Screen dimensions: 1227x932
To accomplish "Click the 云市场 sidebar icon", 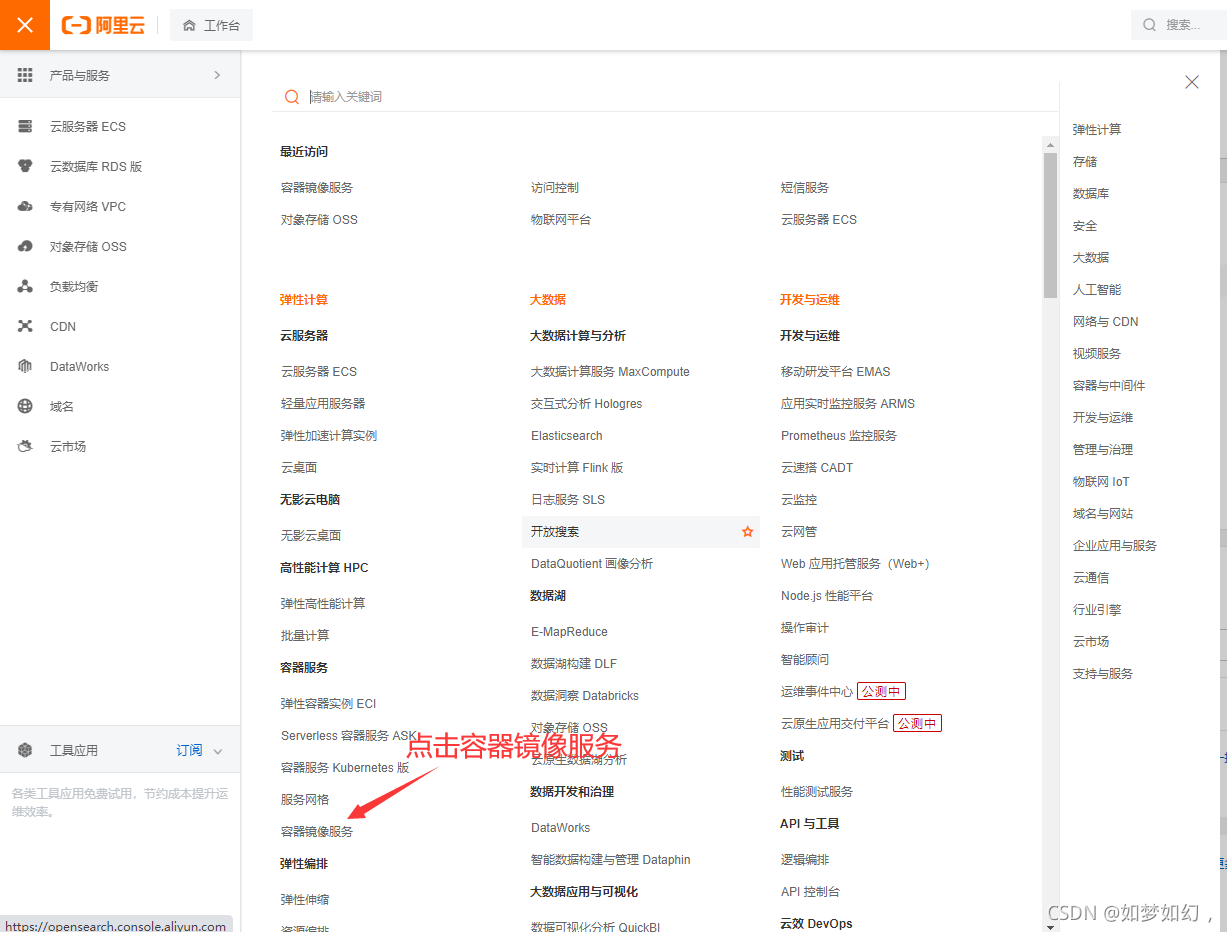I will click(x=26, y=446).
